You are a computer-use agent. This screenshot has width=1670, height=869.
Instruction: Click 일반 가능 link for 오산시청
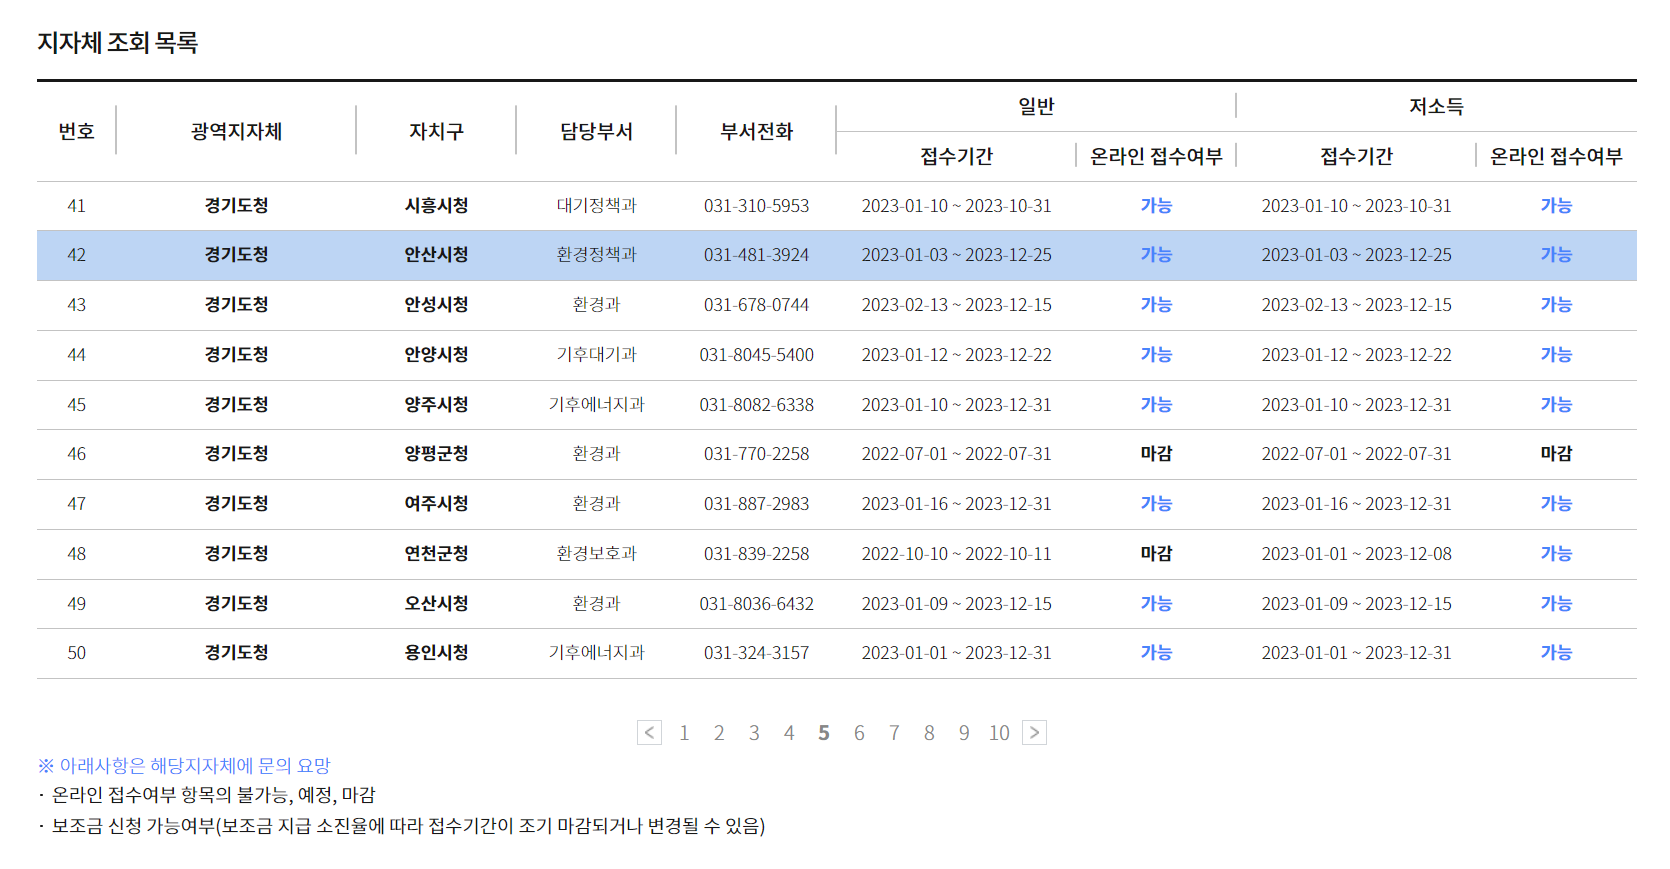click(x=1156, y=604)
